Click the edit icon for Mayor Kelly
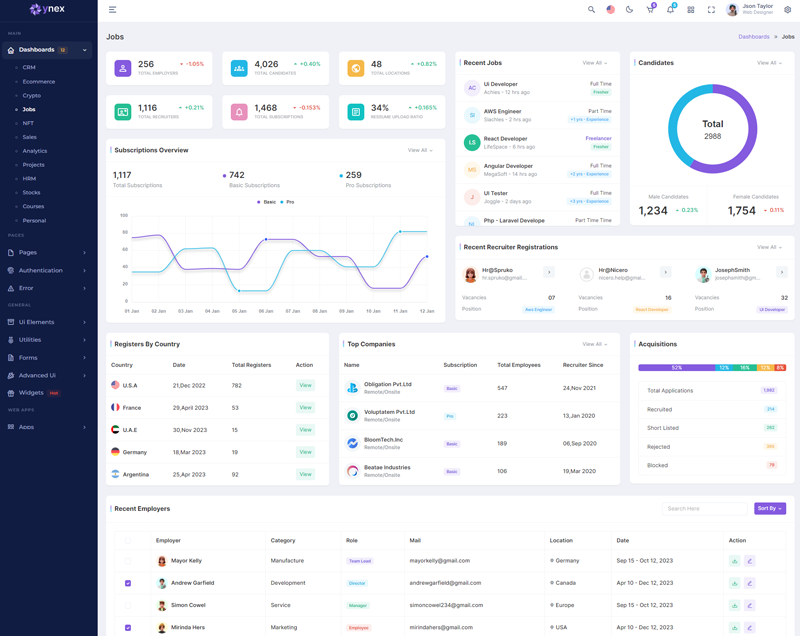This screenshot has height=636, width=800. (750, 561)
